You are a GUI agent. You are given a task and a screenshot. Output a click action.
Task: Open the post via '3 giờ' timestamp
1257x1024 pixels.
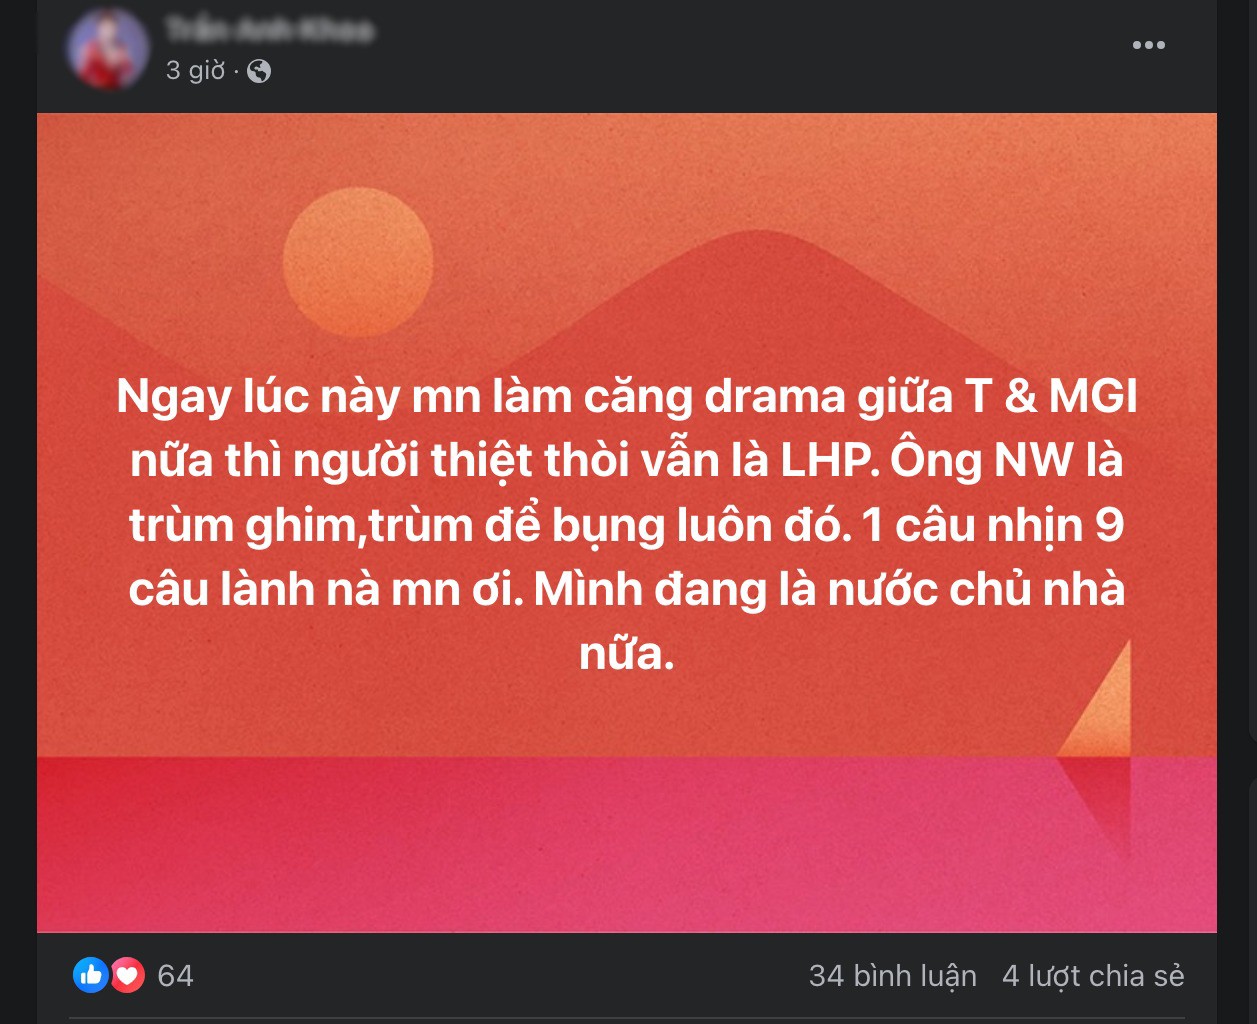(x=195, y=71)
